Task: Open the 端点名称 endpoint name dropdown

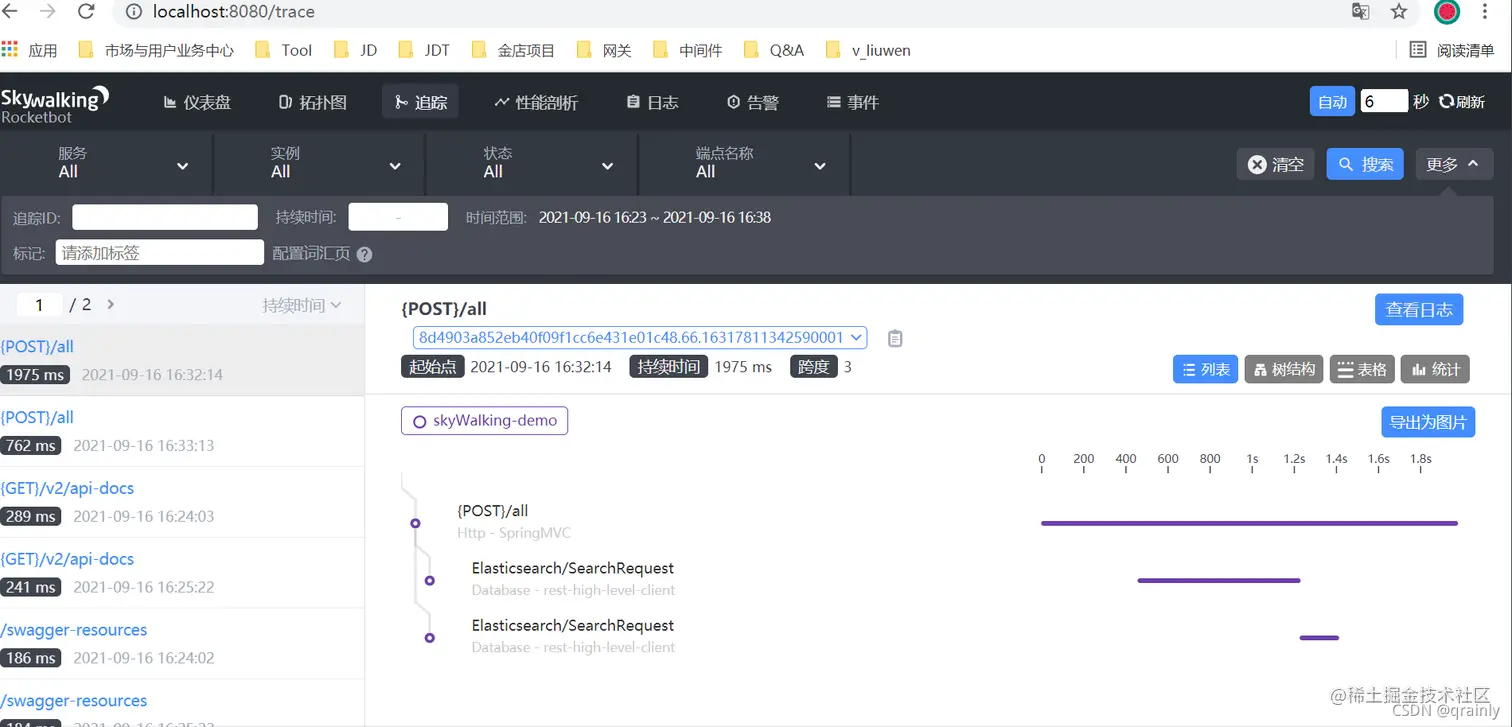Action: [819, 165]
